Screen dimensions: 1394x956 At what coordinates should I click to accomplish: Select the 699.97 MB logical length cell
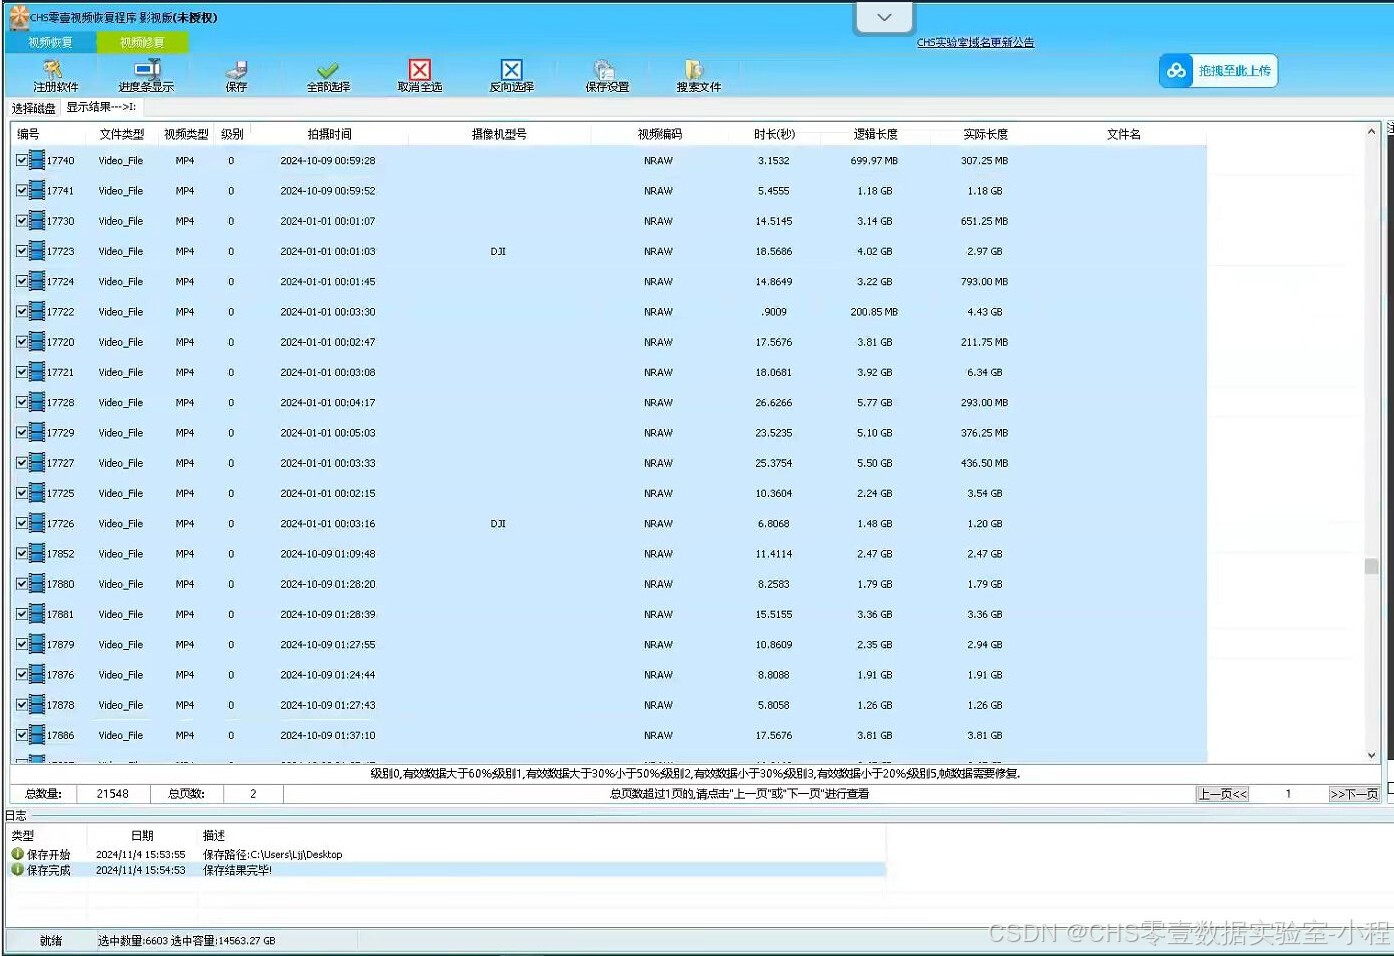click(874, 160)
